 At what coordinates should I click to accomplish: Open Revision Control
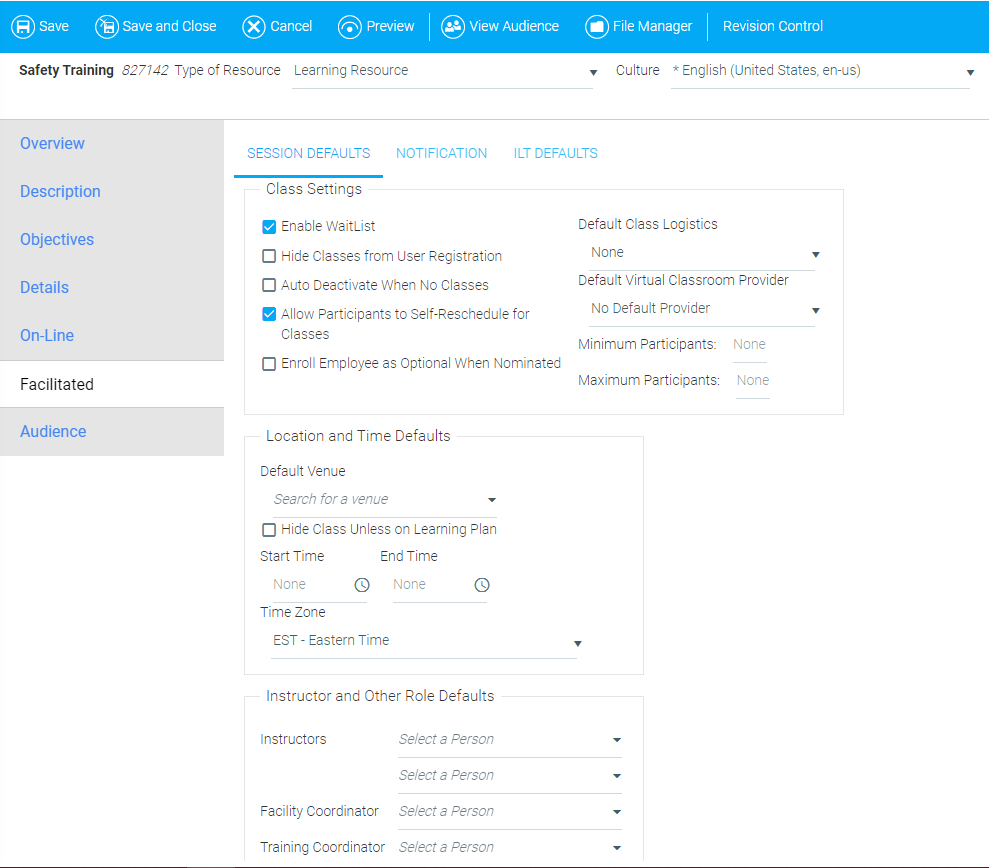point(773,26)
